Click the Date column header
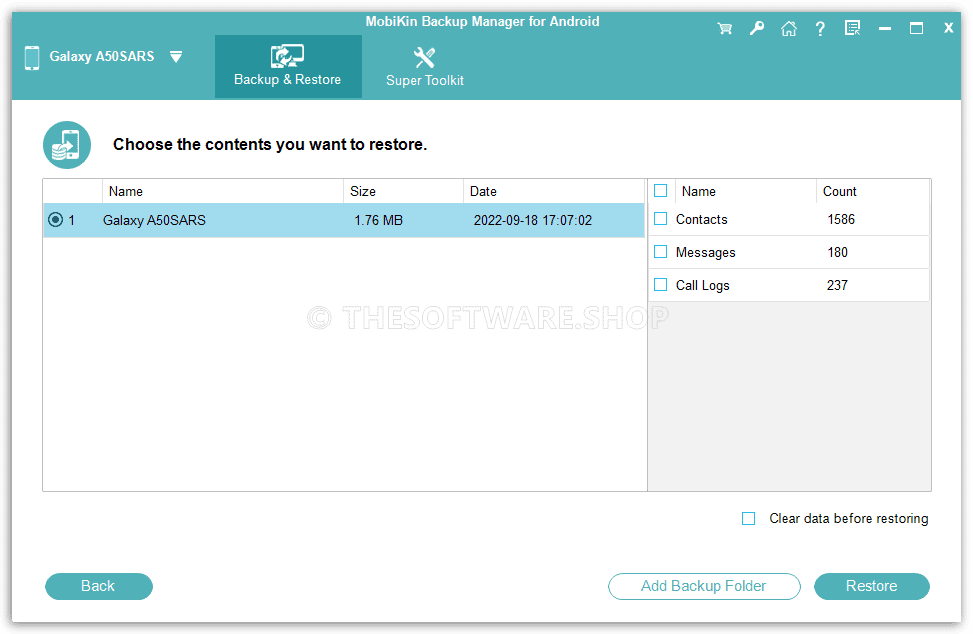The image size is (973, 634). click(x=554, y=191)
